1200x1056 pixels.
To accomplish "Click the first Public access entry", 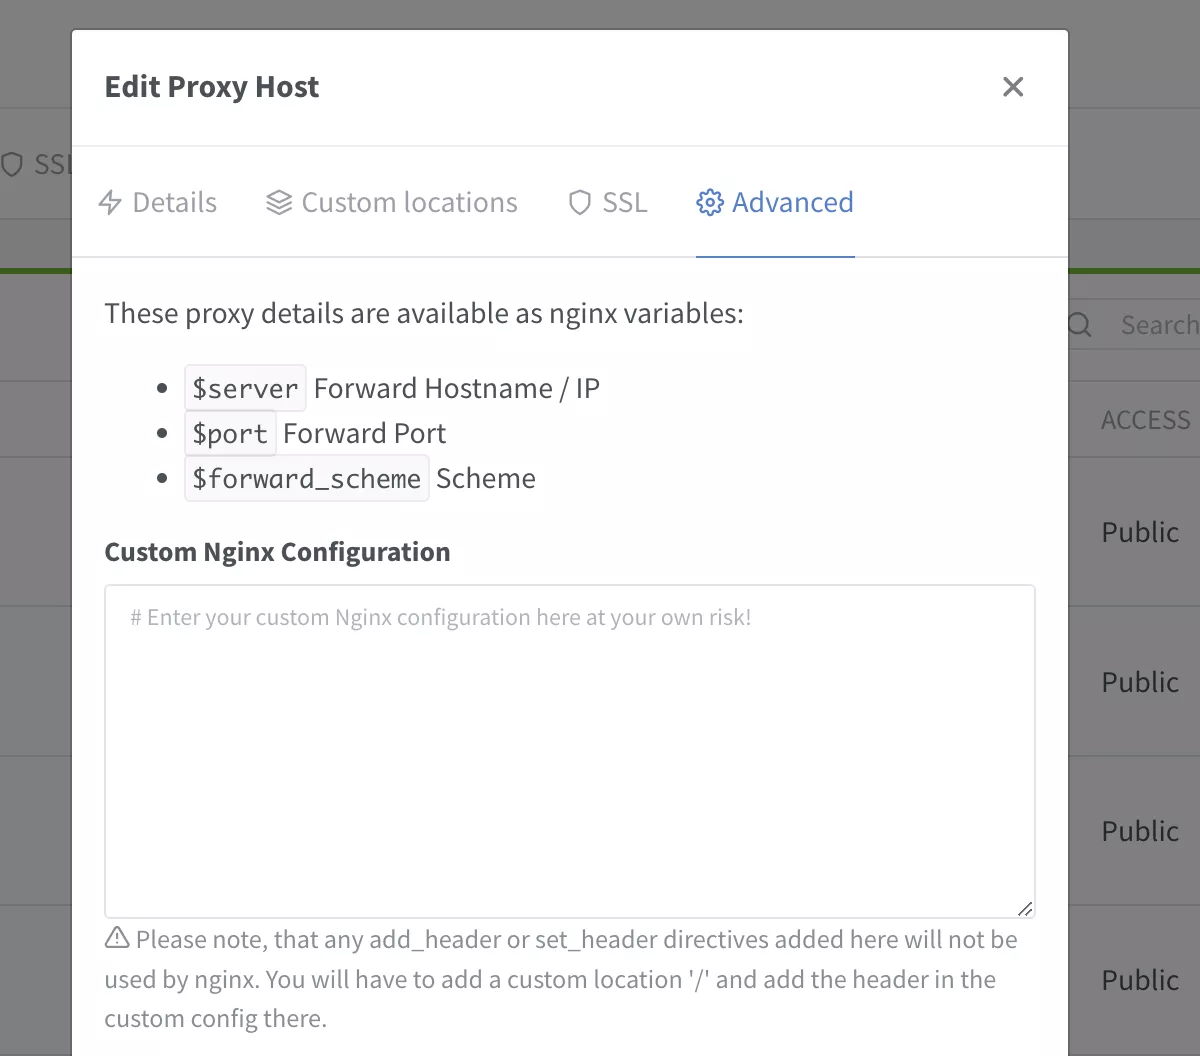I will click(x=1140, y=532).
